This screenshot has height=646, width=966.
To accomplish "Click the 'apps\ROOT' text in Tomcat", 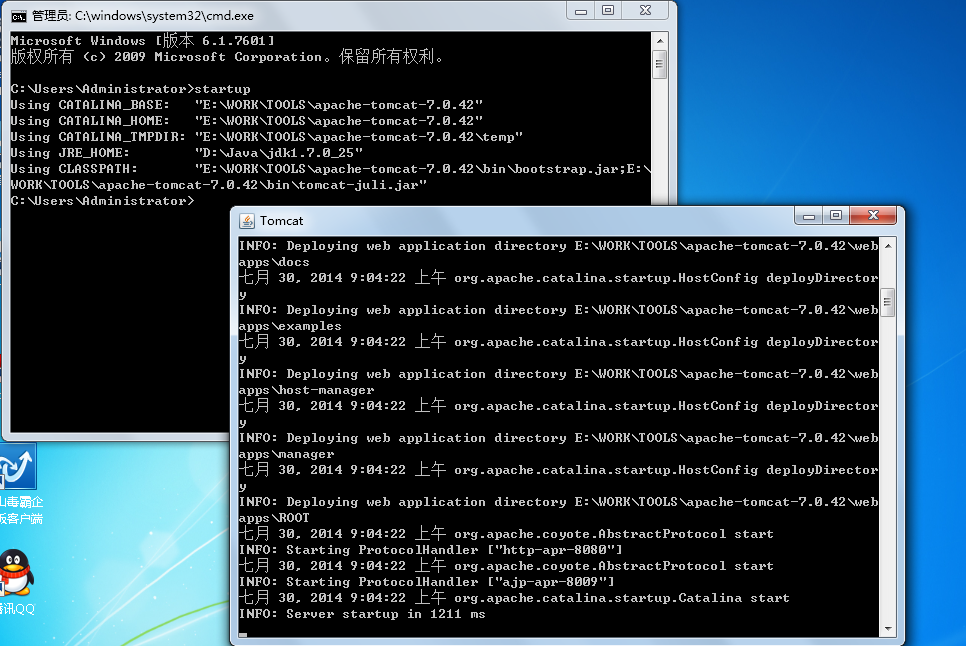I will pos(274,519).
